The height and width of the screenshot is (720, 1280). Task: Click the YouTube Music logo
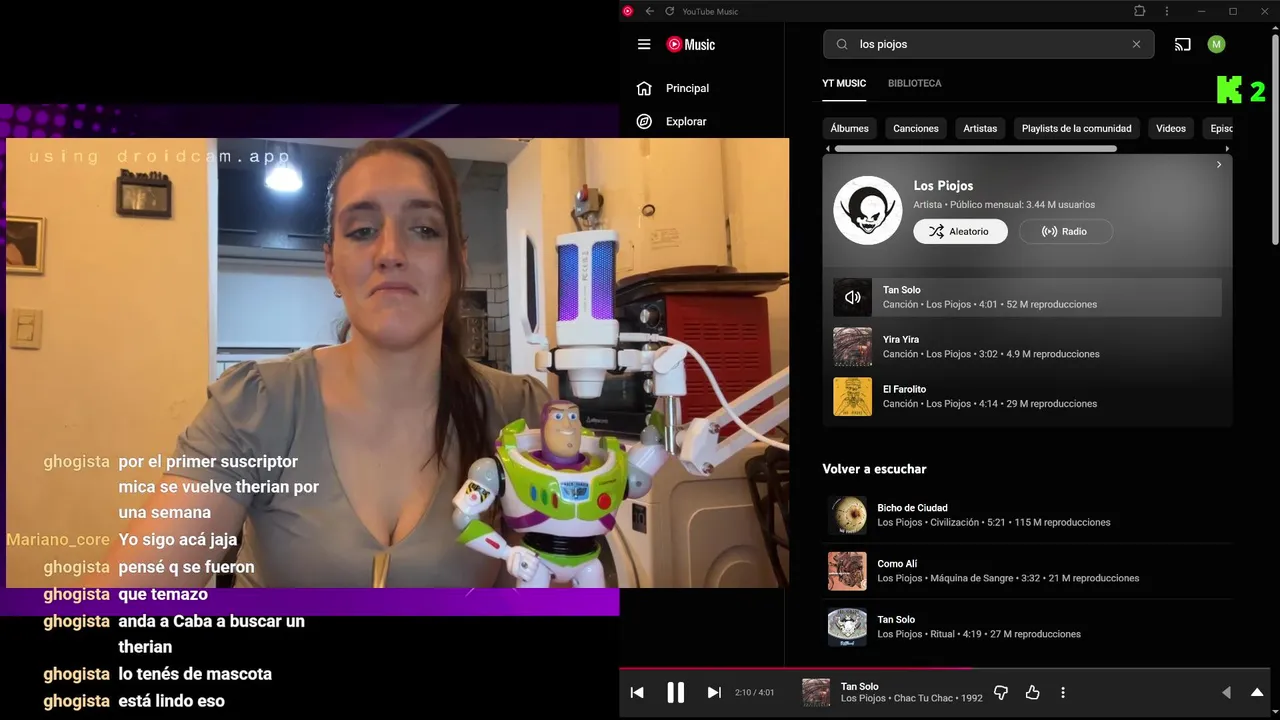tap(691, 44)
